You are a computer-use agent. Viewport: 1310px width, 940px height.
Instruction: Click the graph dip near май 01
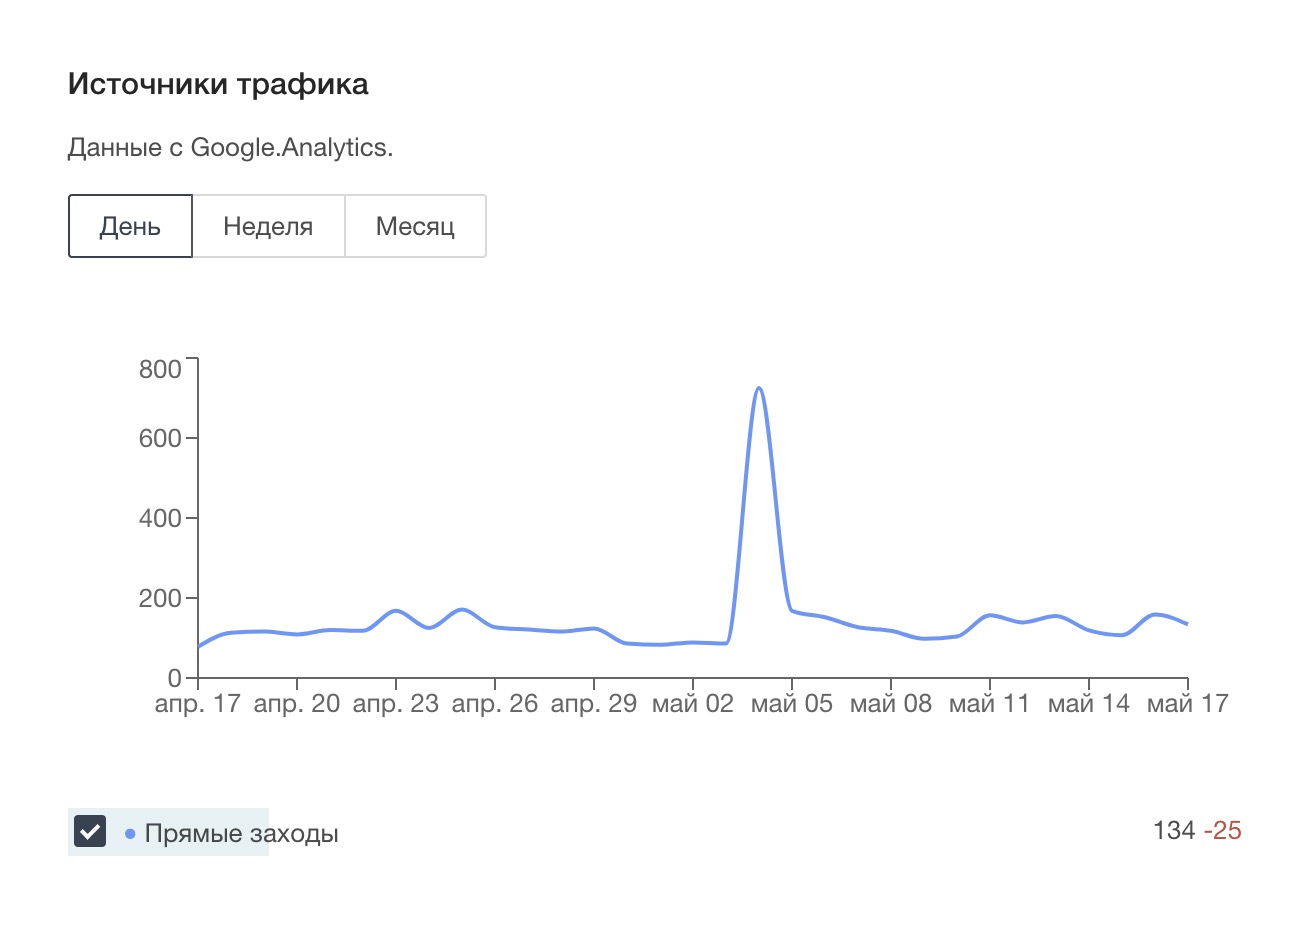662,644
